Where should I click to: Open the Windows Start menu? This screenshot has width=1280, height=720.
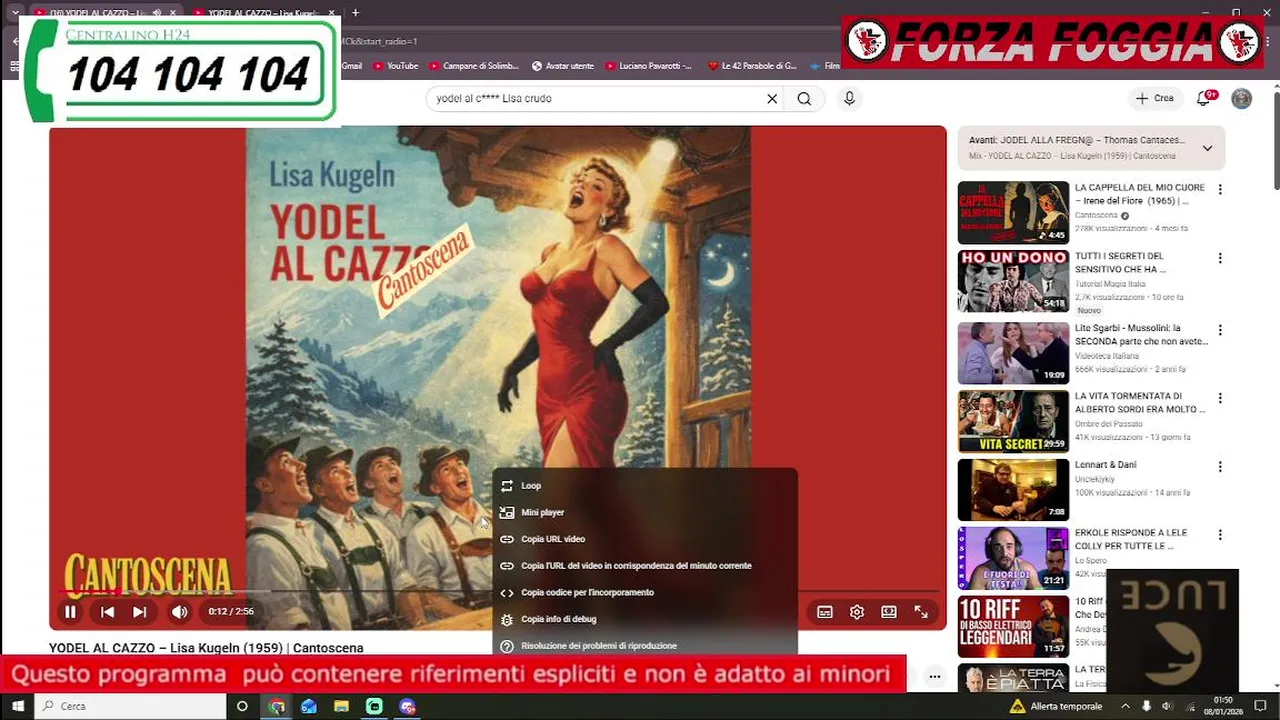tap(16, 706)
